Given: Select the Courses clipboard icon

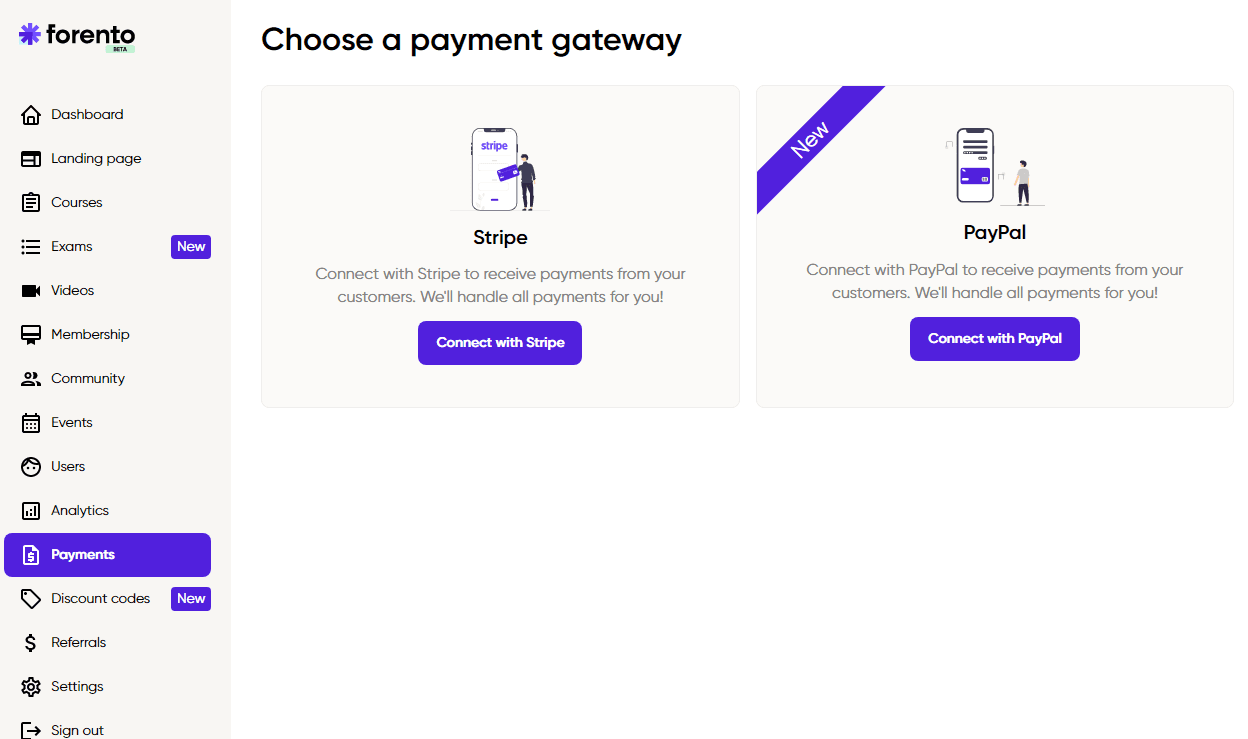Looking at the screenshot, I should click(x=31, y=203).
